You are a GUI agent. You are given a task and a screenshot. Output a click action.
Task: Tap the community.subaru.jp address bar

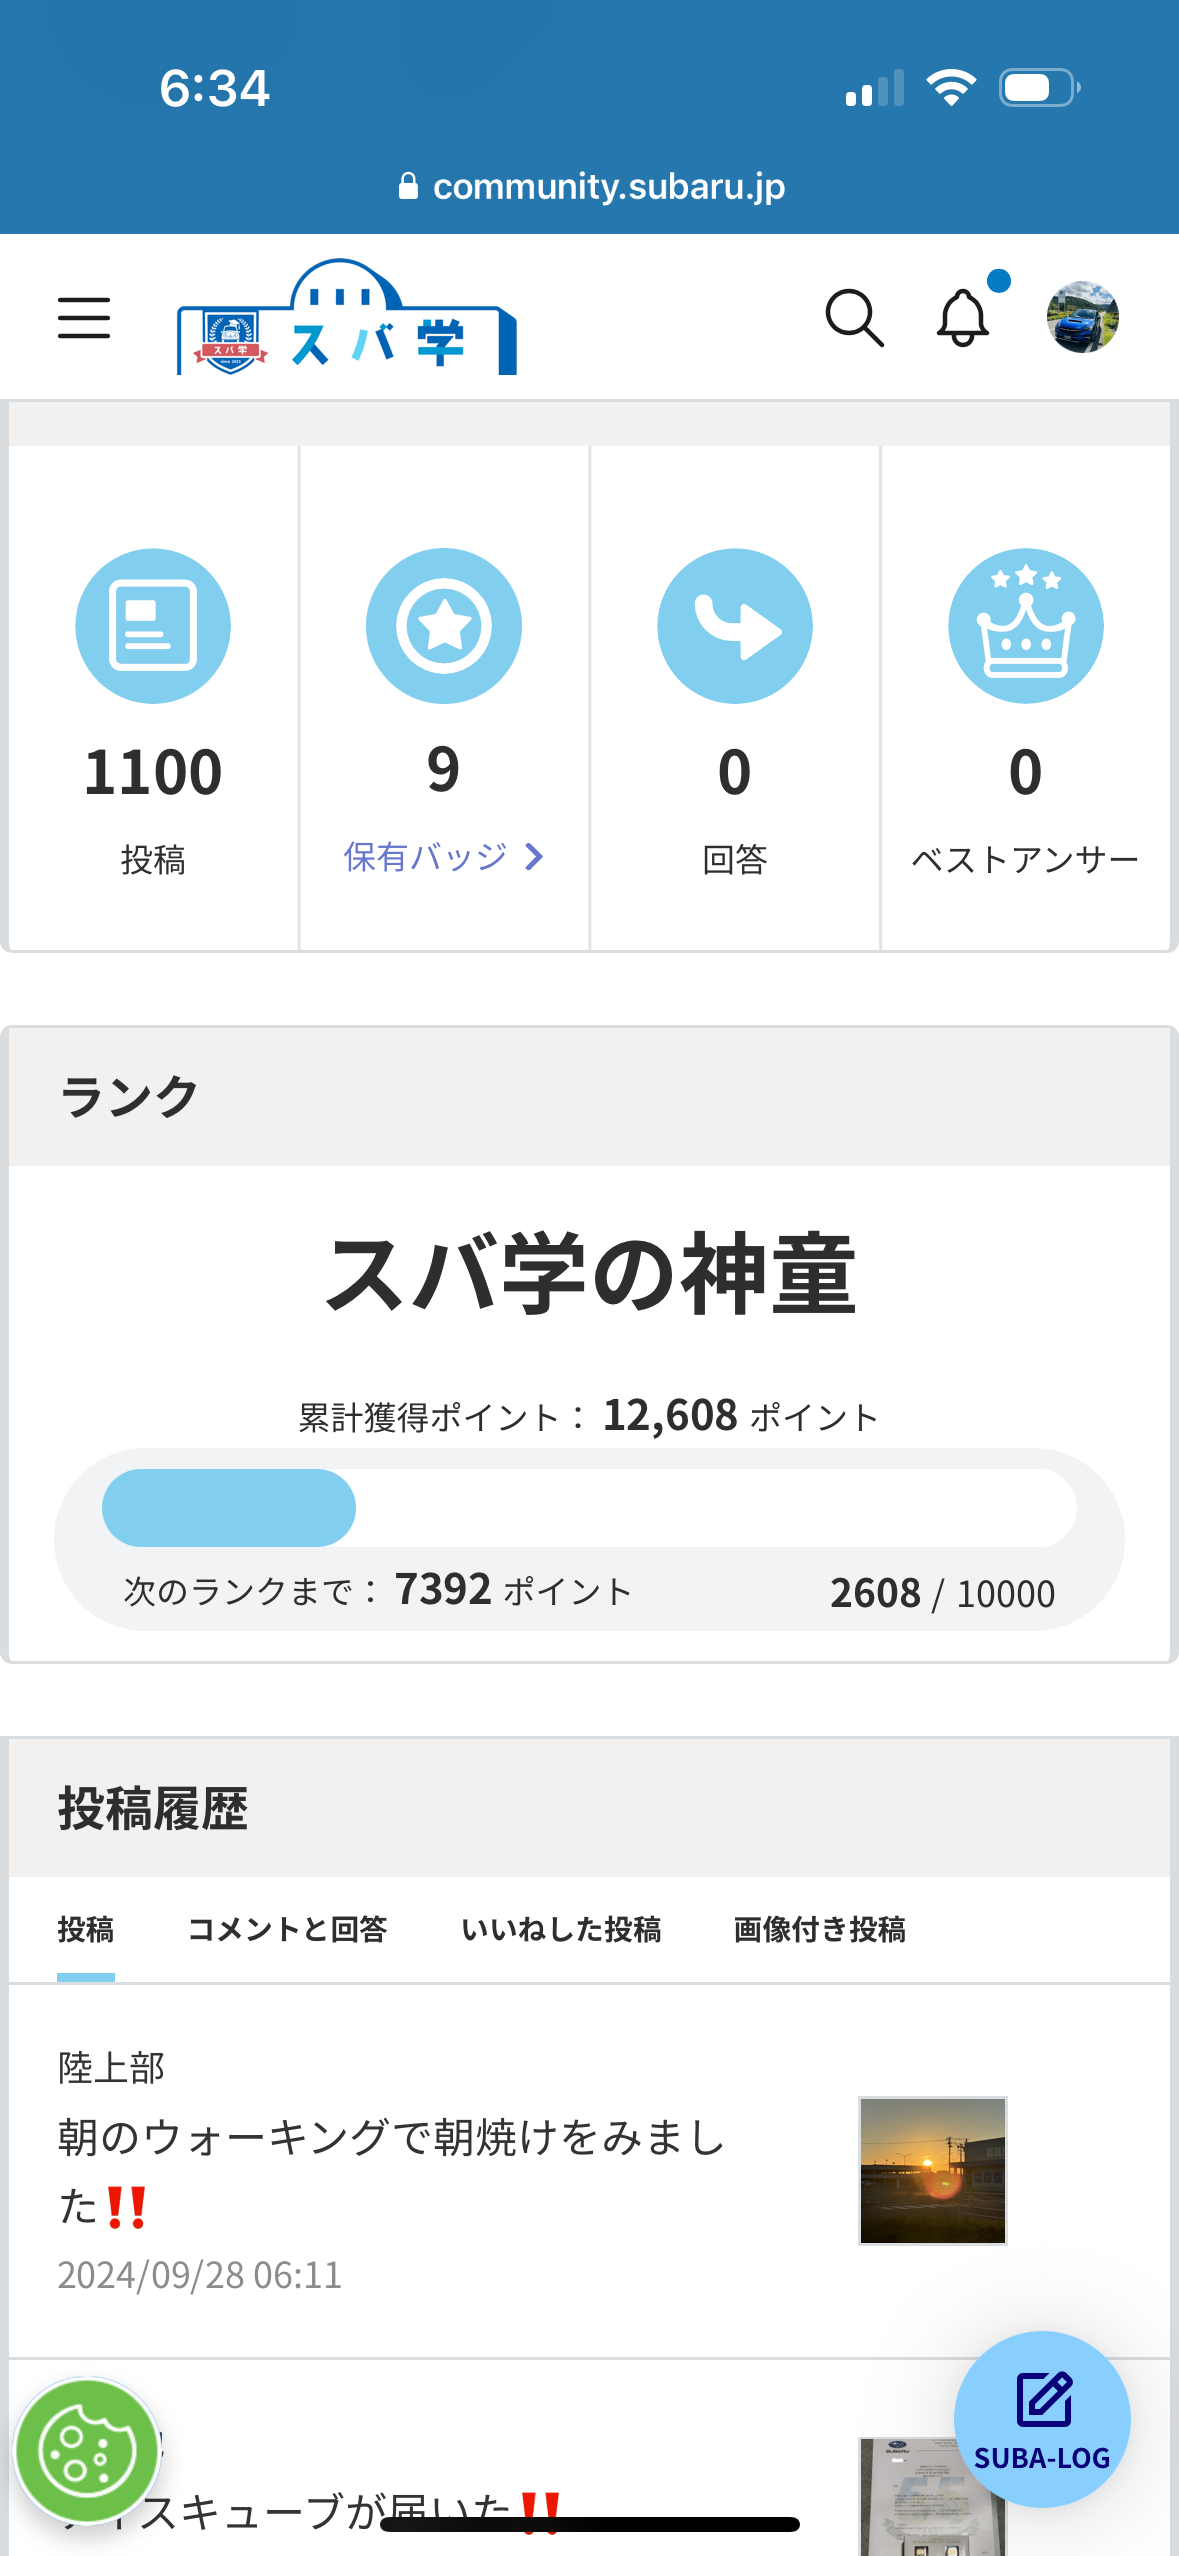590,186
